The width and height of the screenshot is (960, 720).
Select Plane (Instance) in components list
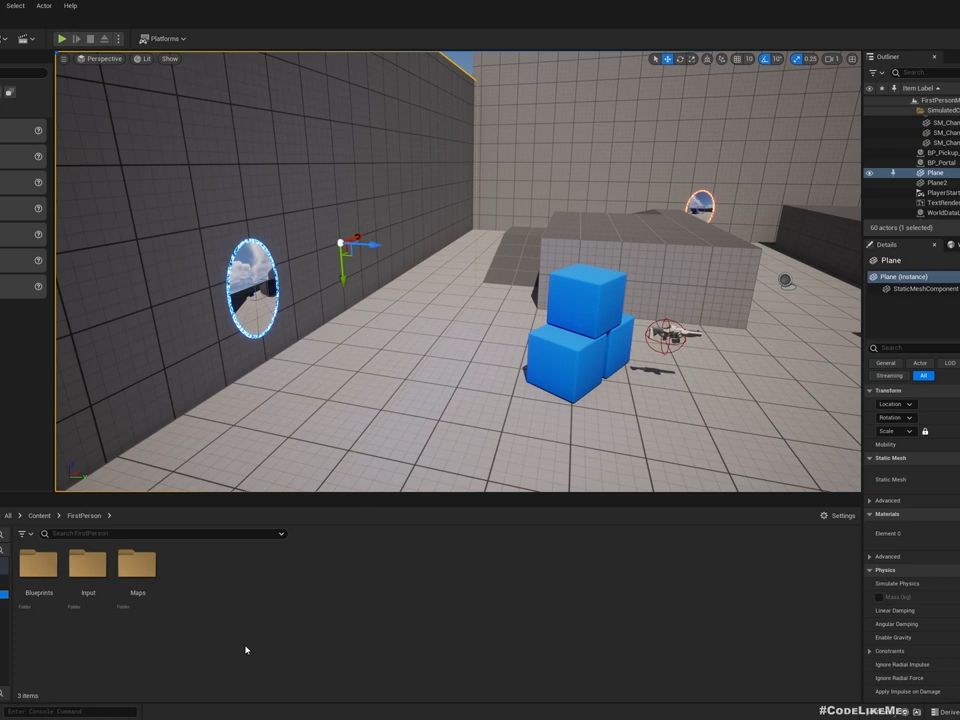click(913, 277)
